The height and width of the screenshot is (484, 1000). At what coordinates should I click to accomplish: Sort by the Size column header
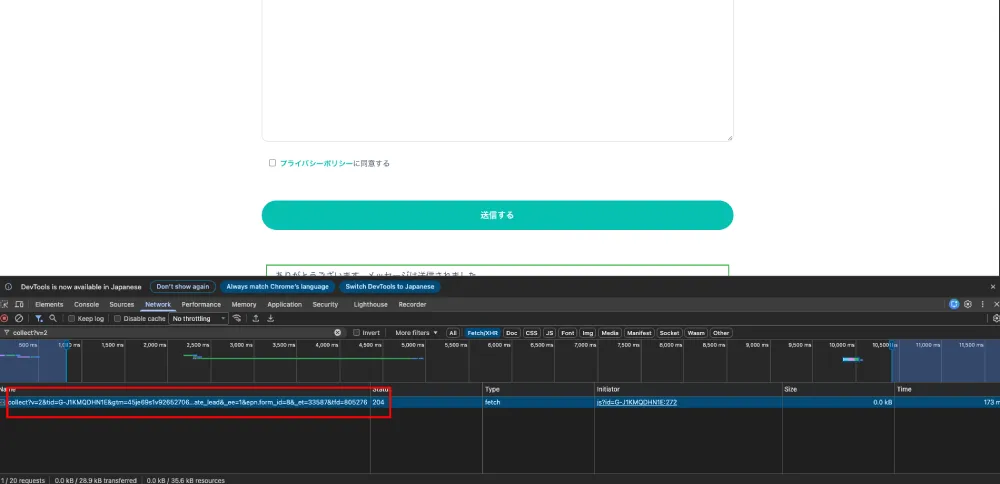click(839, 389)
